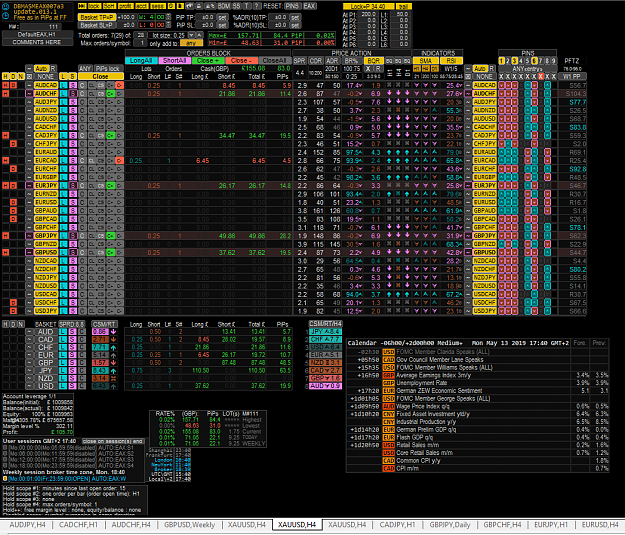Click the RSI indicator header
Image resolution: width=625 pixels, height=535 pixels.
(x=451, y=61)
